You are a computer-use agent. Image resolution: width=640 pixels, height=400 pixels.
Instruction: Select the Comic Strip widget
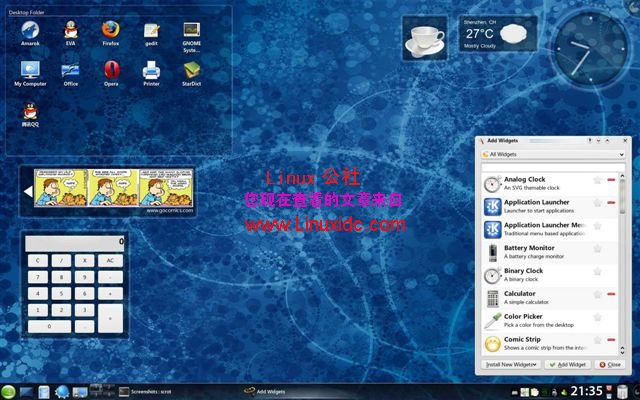(549, 344)
